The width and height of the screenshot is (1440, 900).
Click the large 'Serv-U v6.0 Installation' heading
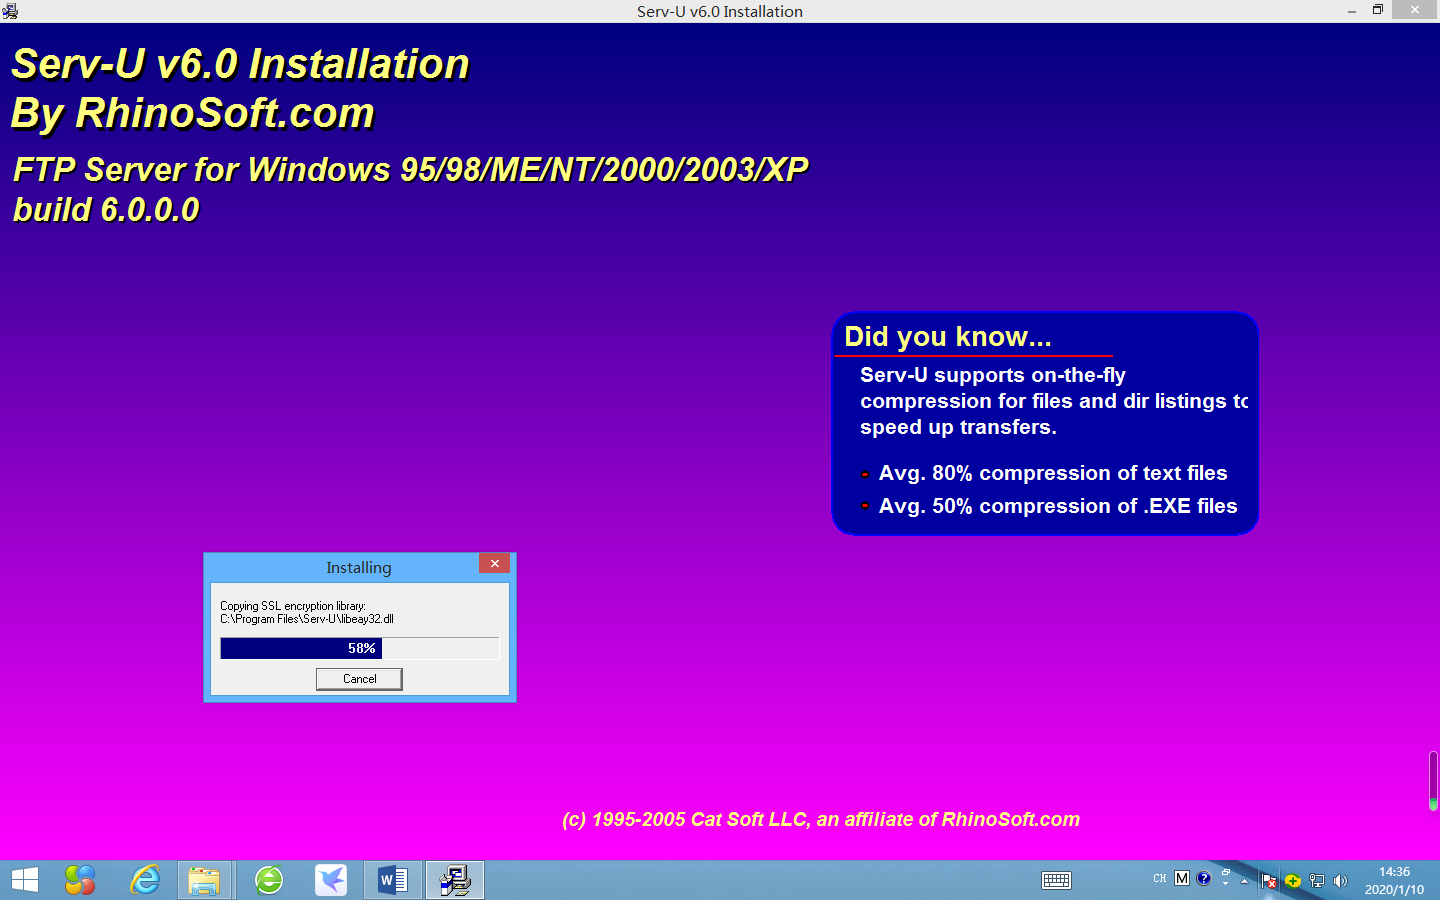pyautogui.click(x=240, y=64)
